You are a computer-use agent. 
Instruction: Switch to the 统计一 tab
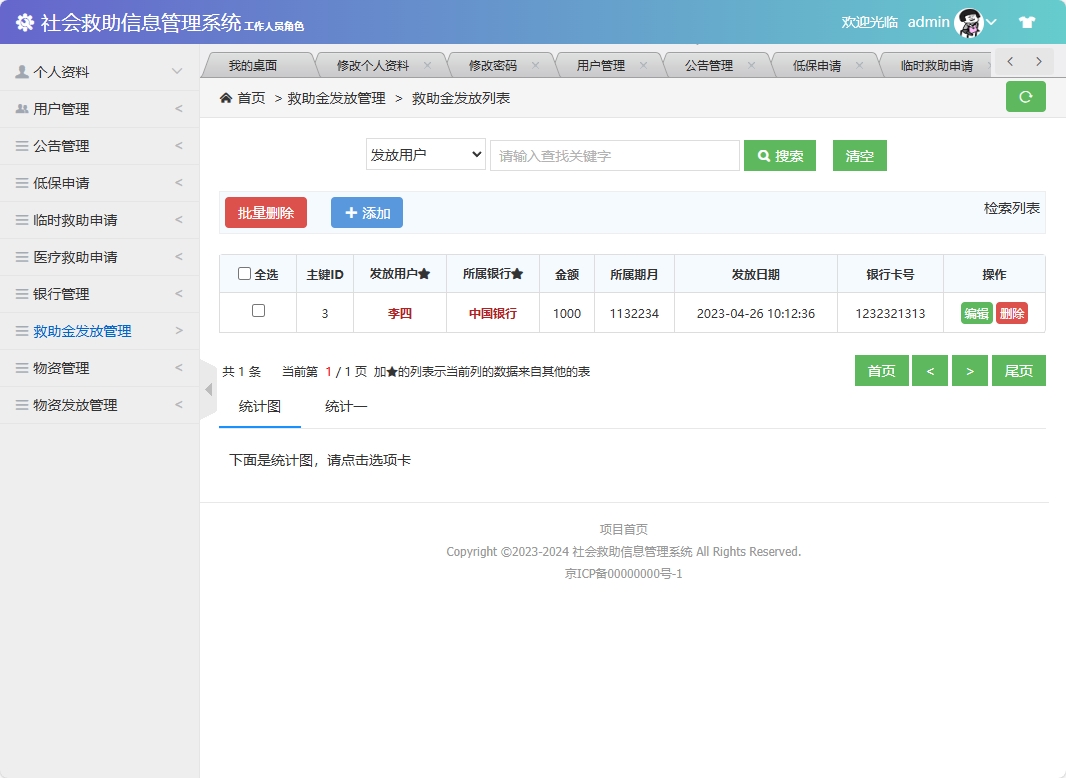[343, 407]
